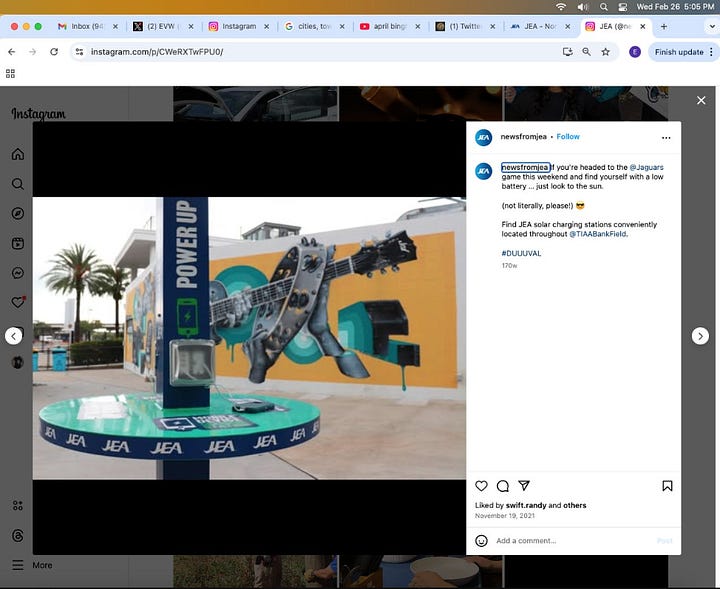View site information icon in address bar
The width and height of the screenshot is (720, 589).
(79, 52)
